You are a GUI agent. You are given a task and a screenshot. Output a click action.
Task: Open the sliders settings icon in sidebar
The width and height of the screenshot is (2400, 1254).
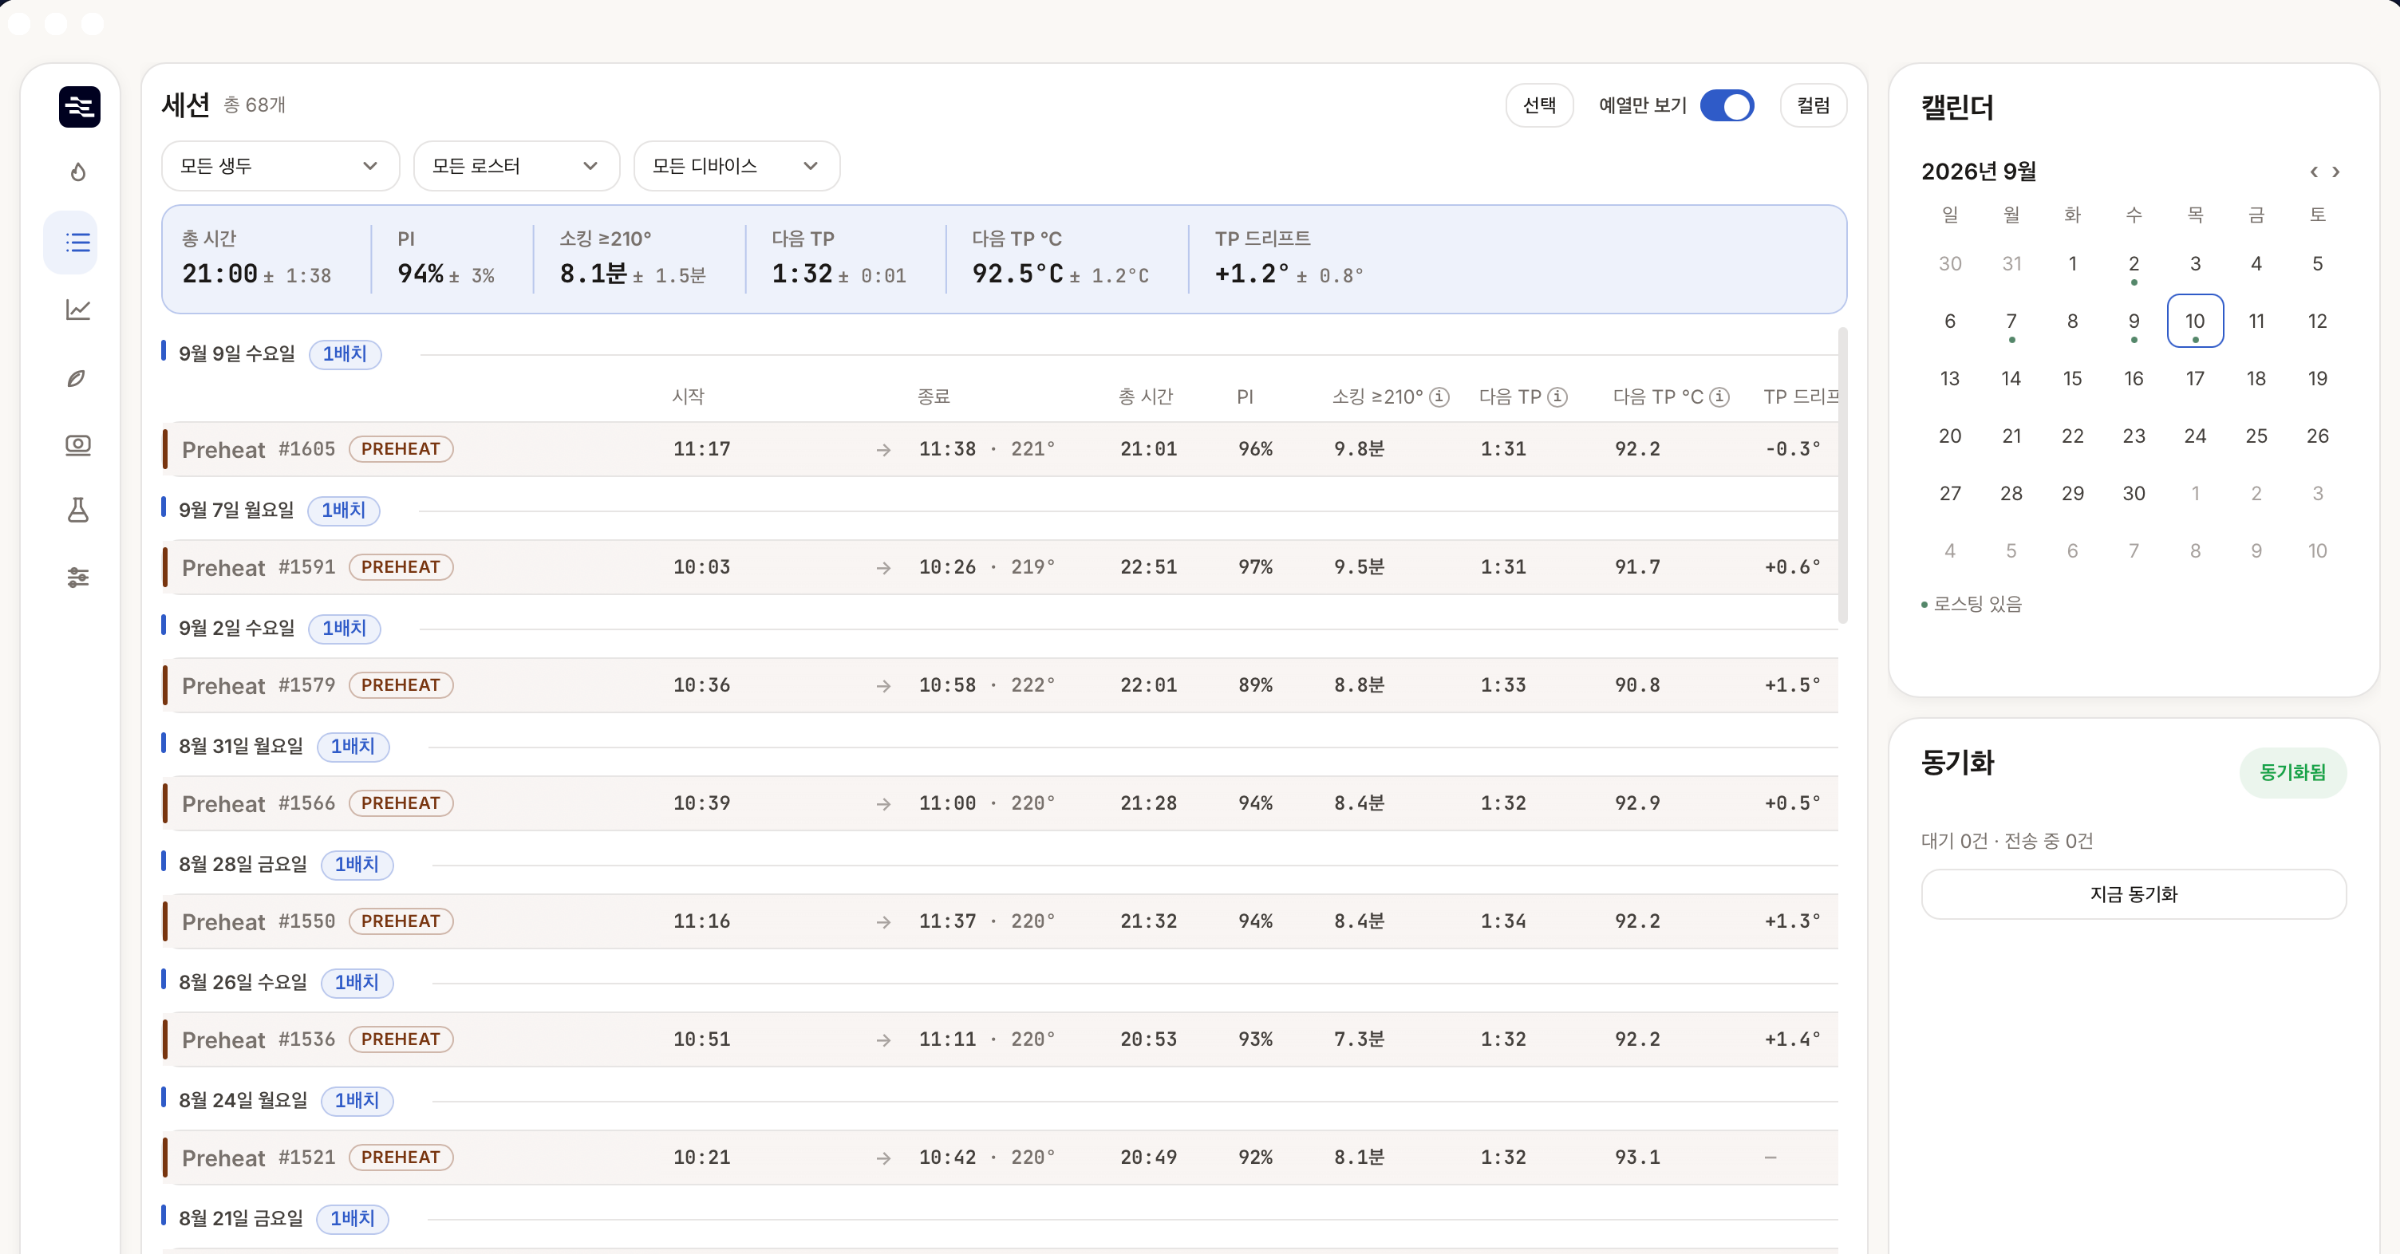[x=78, y=577]
